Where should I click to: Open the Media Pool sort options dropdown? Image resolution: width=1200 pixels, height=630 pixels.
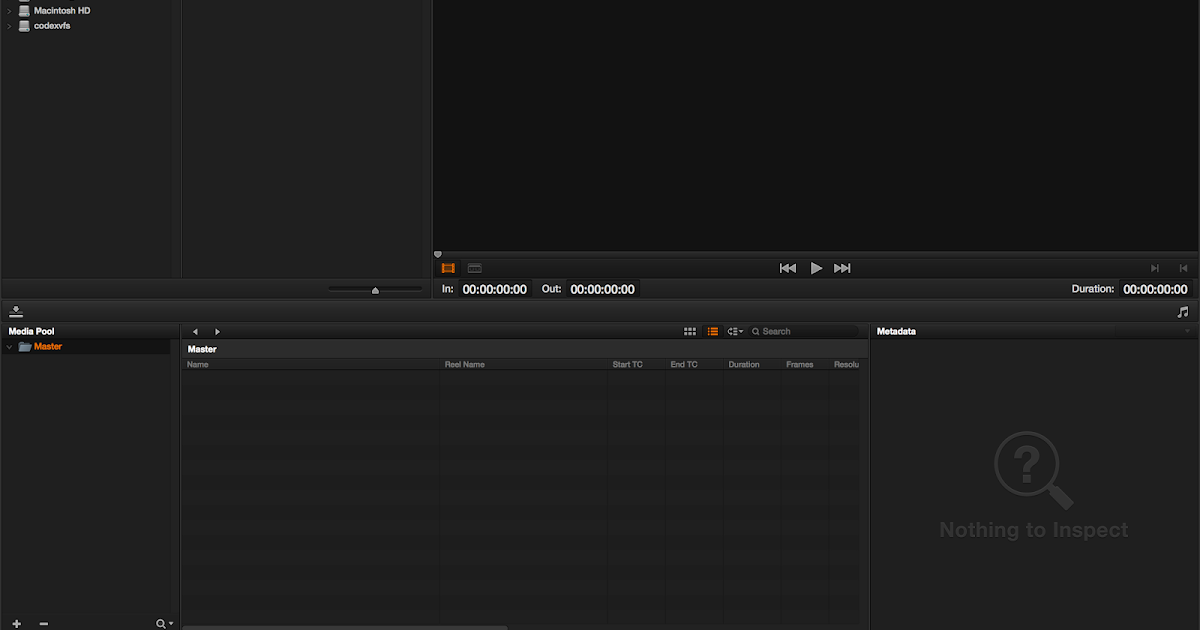coord(735,331)
